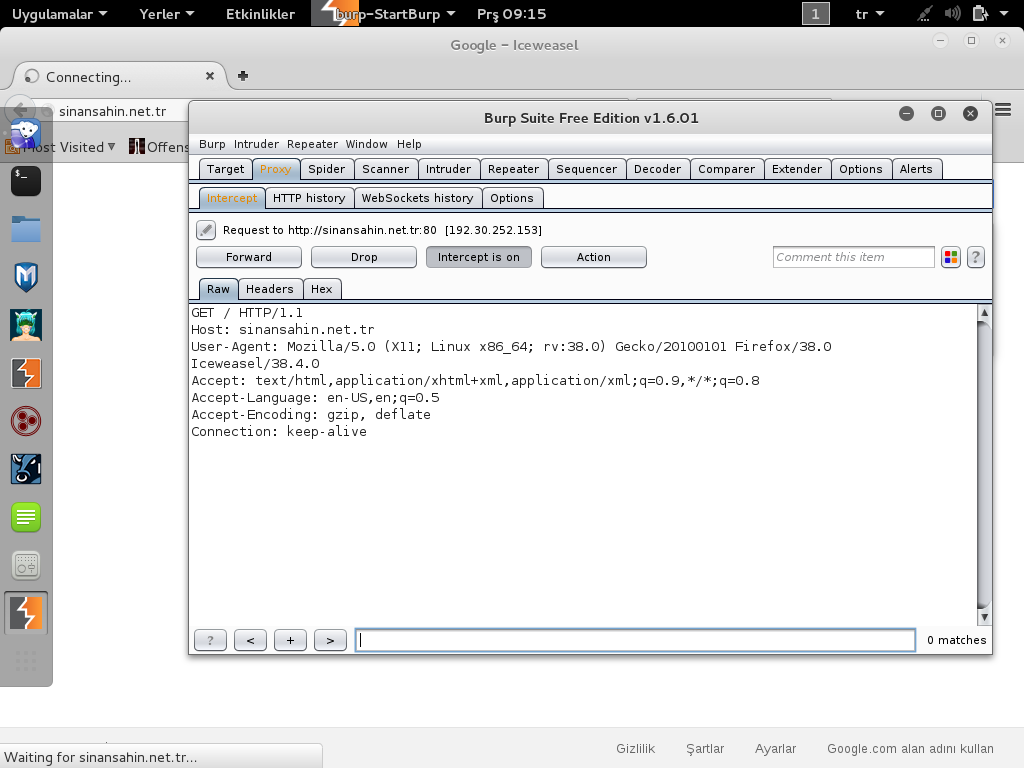Open the Terminal from the dock
Screen dimensions: 1024x768
click(x=26, y=181)
